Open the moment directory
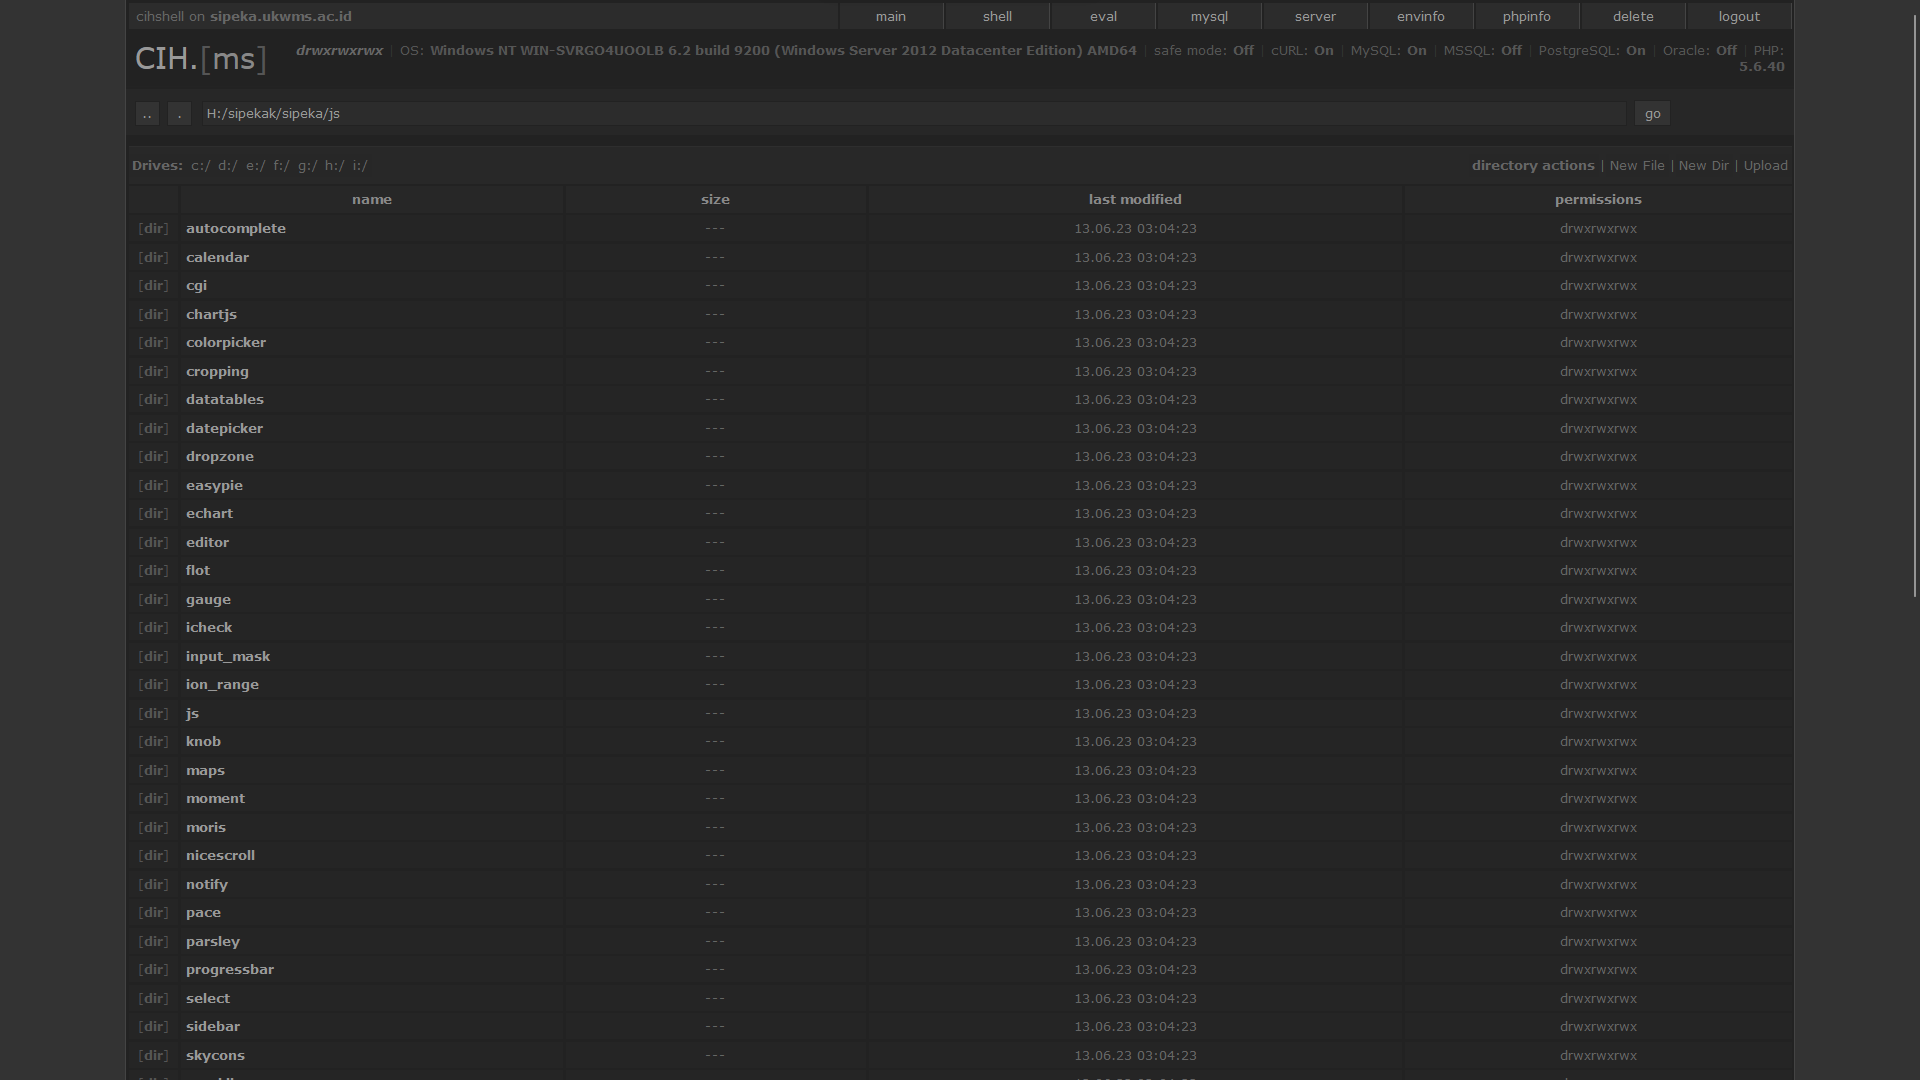Image resolution: width=1920 pixels, height=1080 pixels. pyautogui.click(x=215, y=799)
